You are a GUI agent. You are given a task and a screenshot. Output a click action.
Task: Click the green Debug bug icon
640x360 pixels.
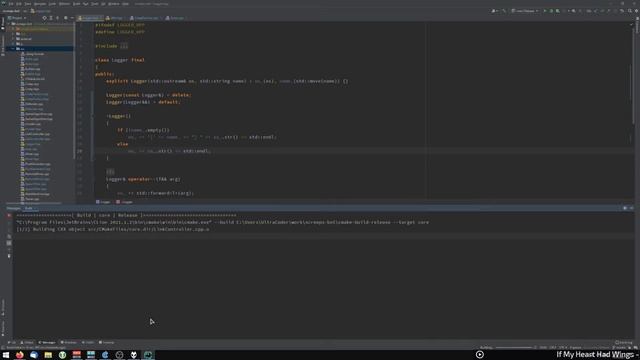pyautogui.click(x=551, y=11)
